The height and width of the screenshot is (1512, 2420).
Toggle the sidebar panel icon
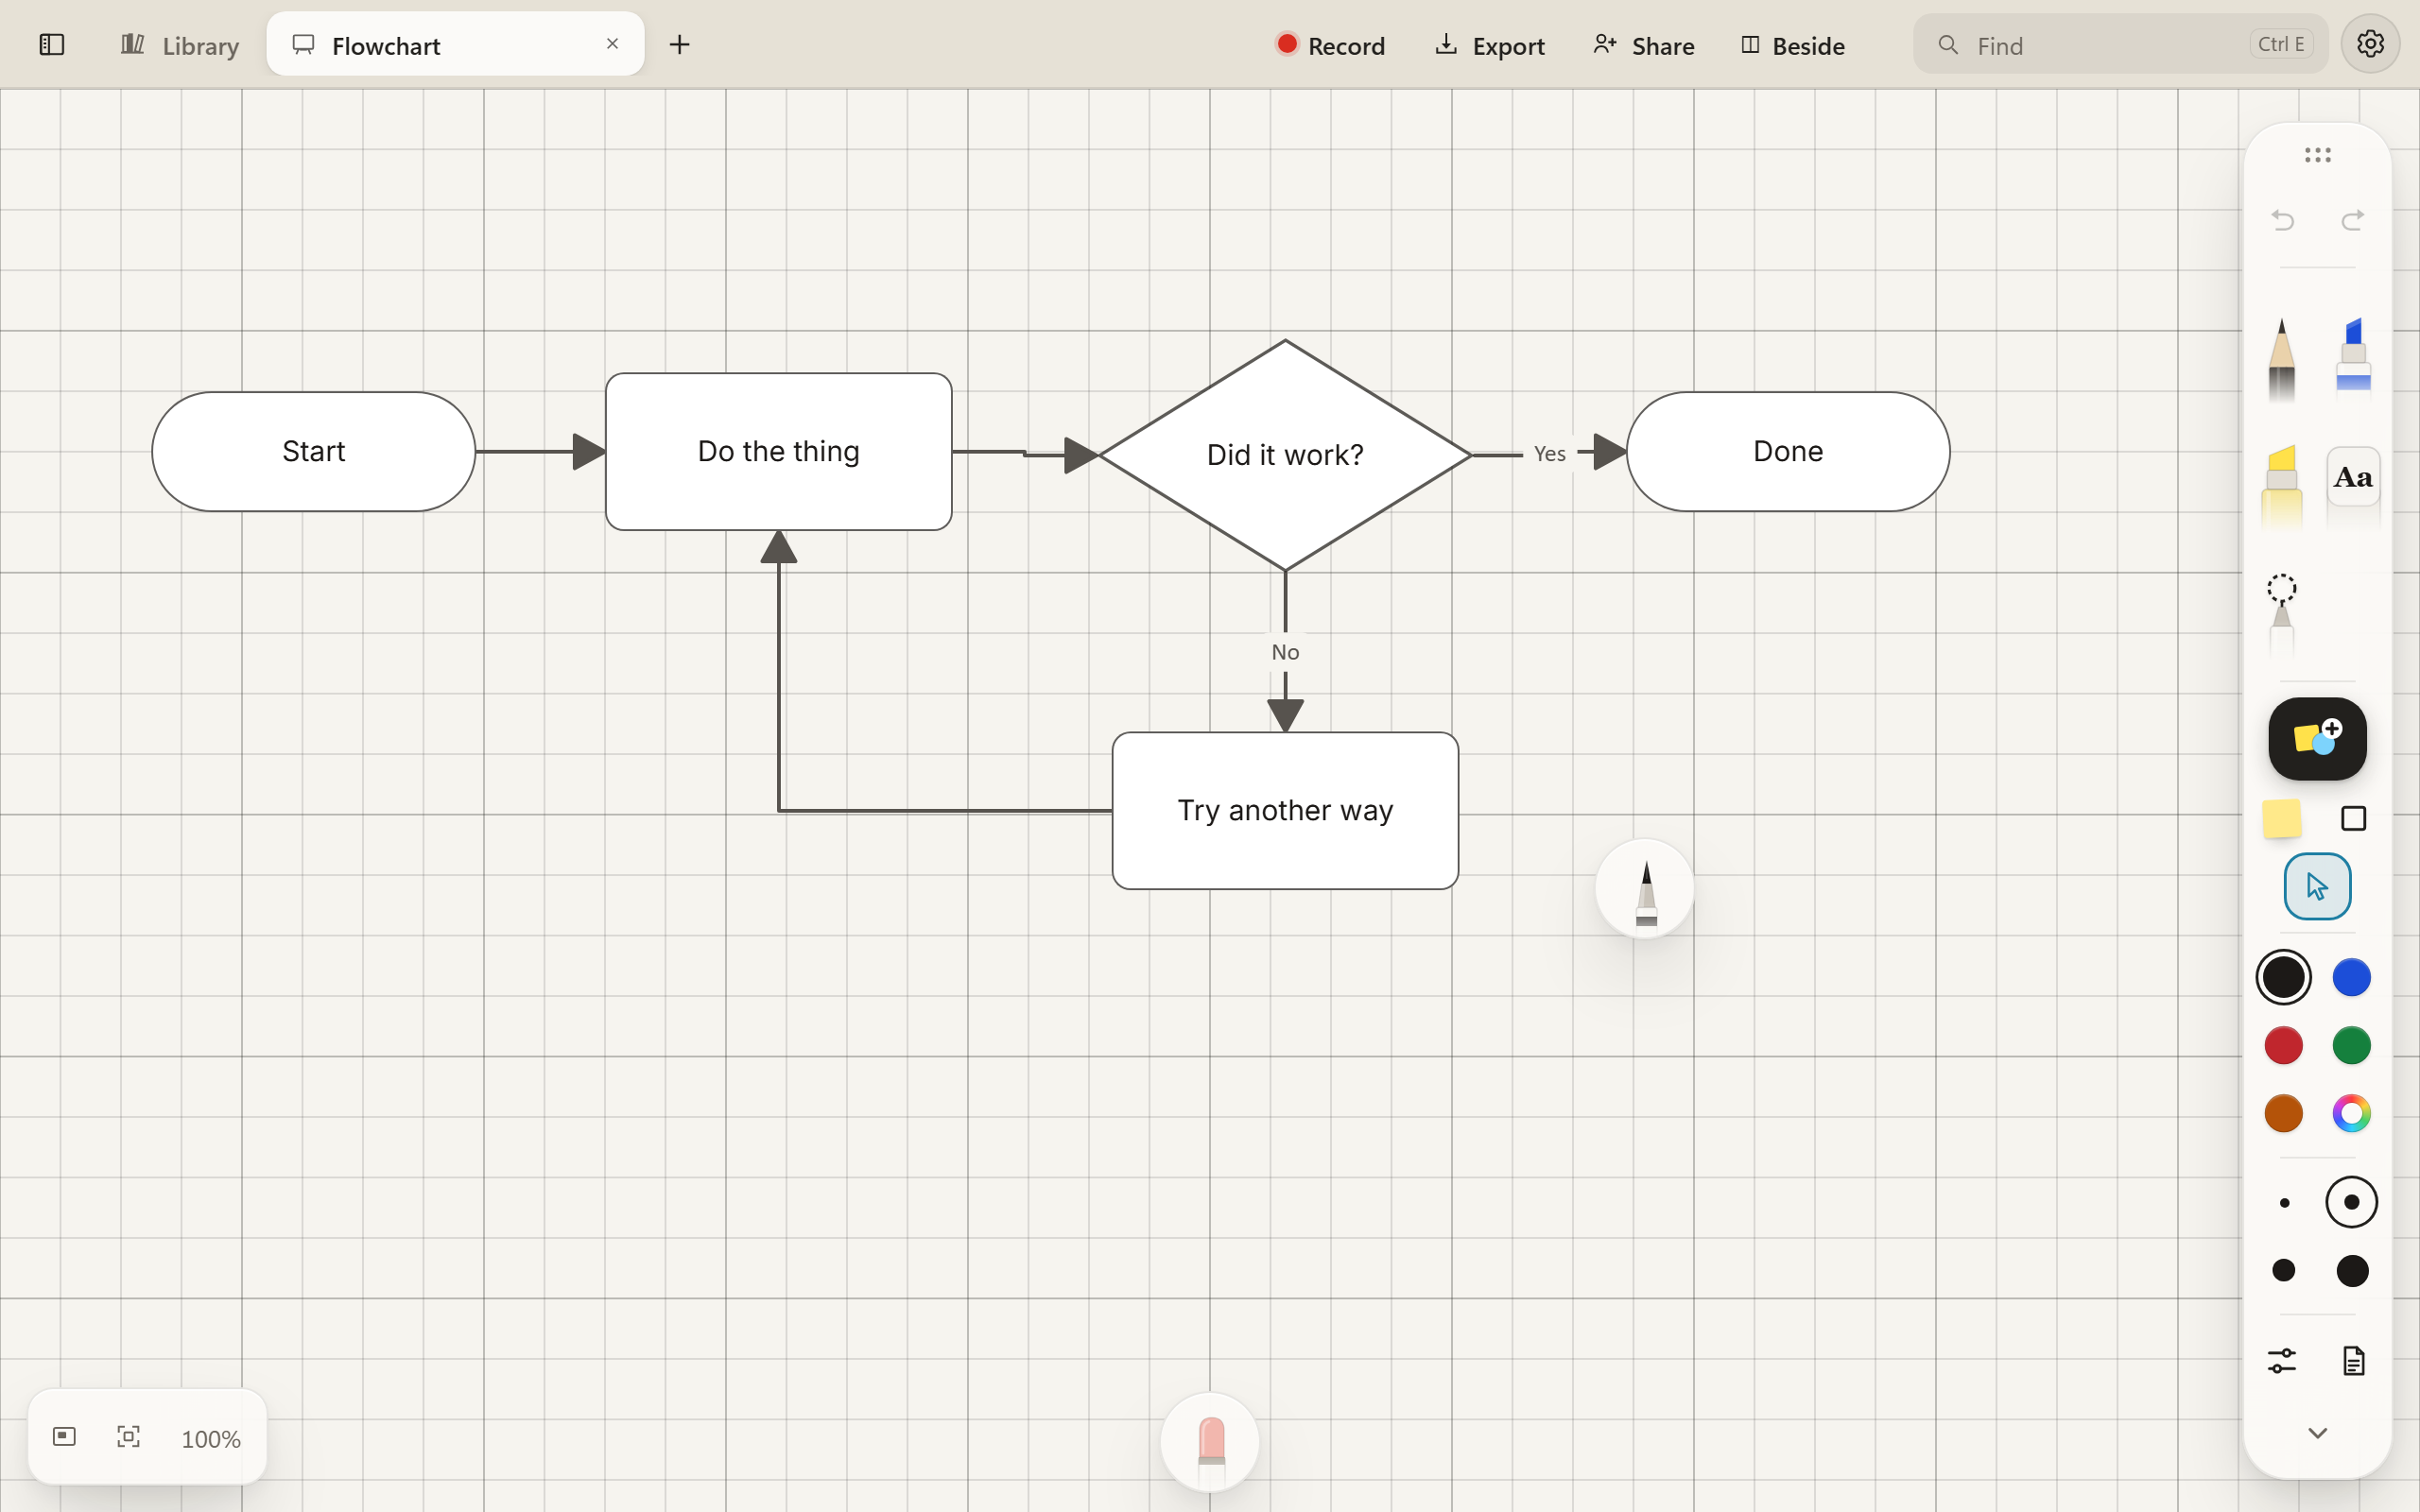[52, 45]
